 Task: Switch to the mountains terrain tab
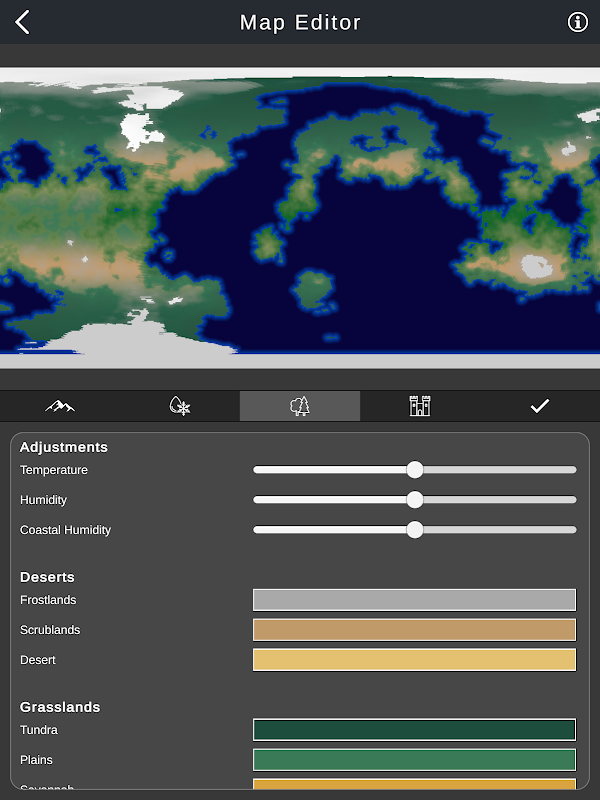(x=60, y=406)
